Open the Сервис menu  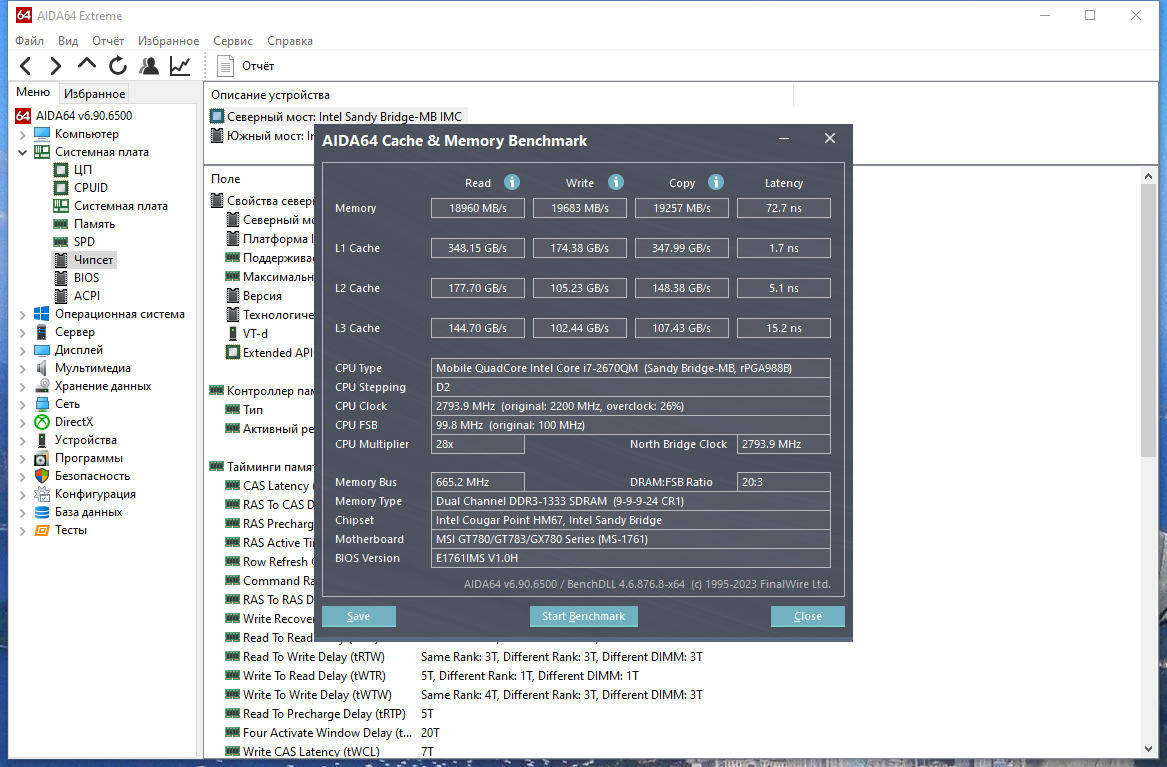tap(232, 41)
